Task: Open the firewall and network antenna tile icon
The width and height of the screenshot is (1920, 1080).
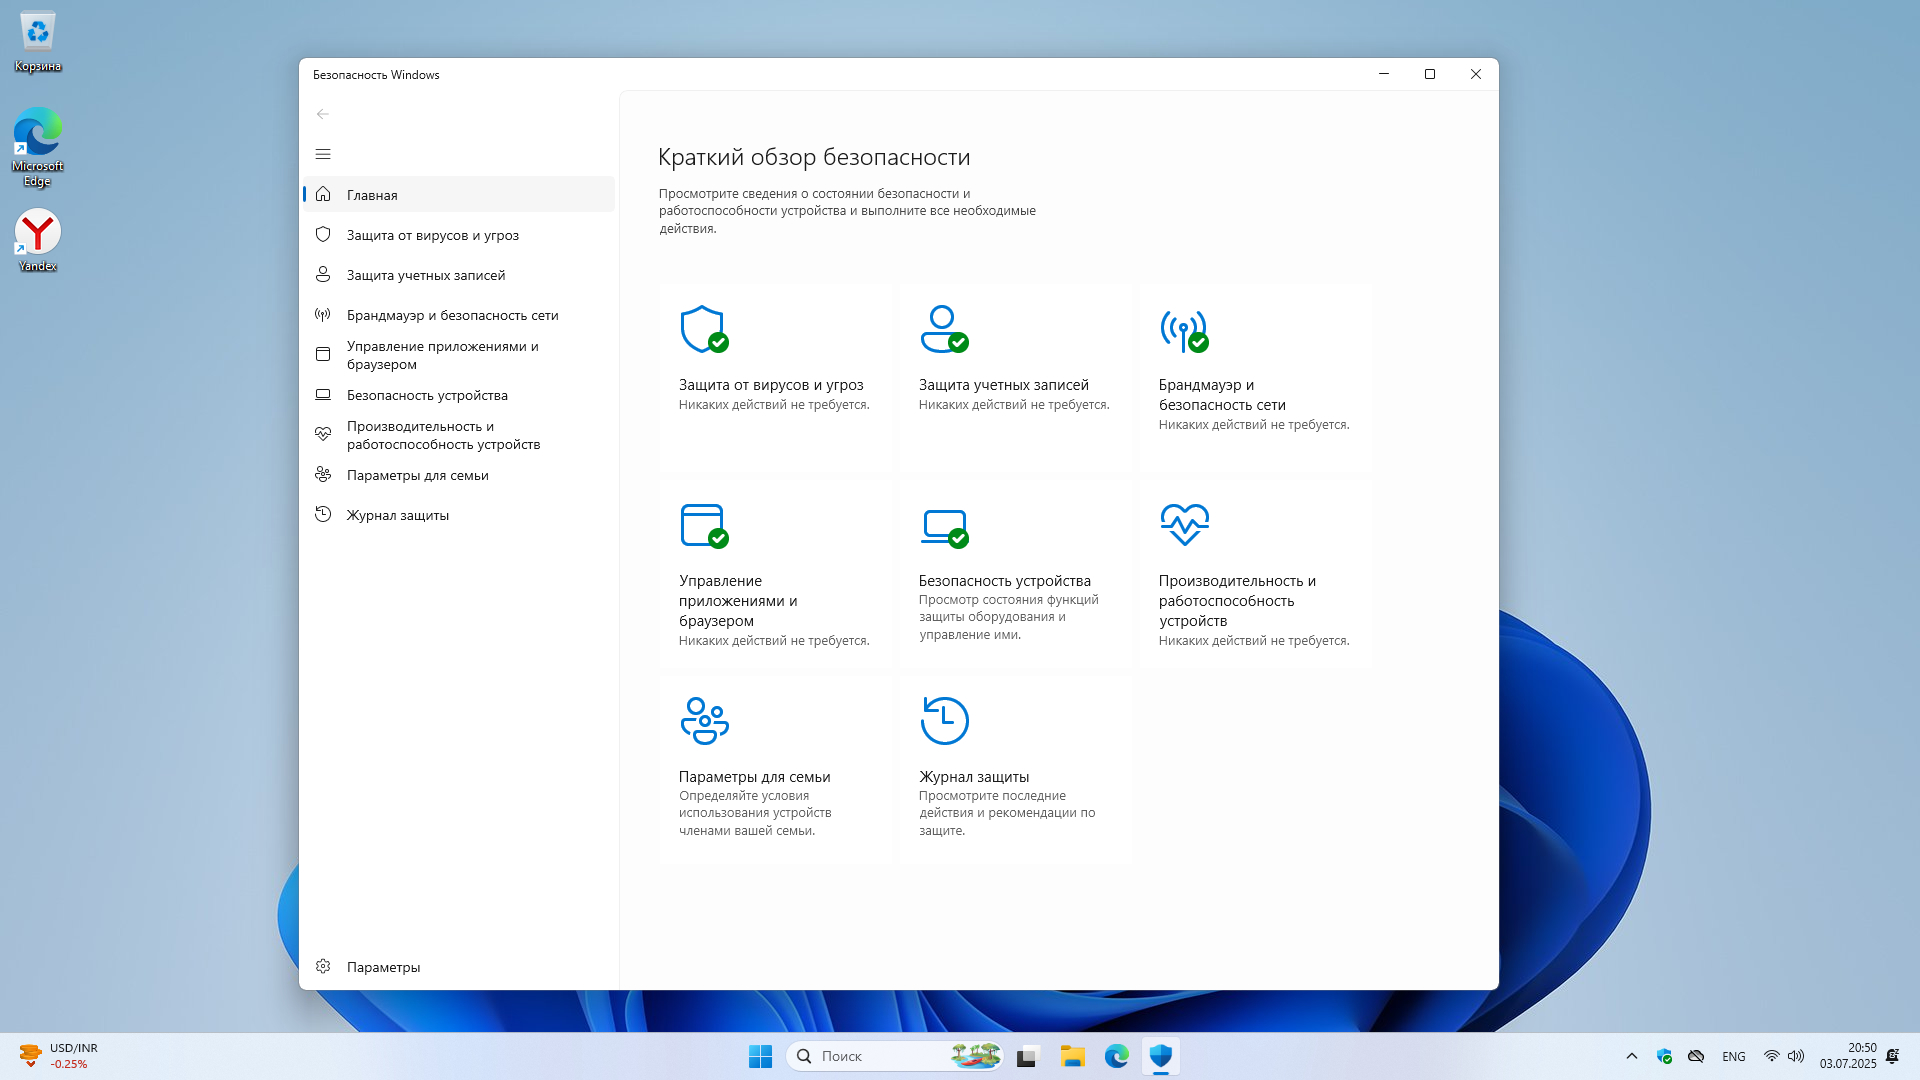Action: tap(1183, 329)
